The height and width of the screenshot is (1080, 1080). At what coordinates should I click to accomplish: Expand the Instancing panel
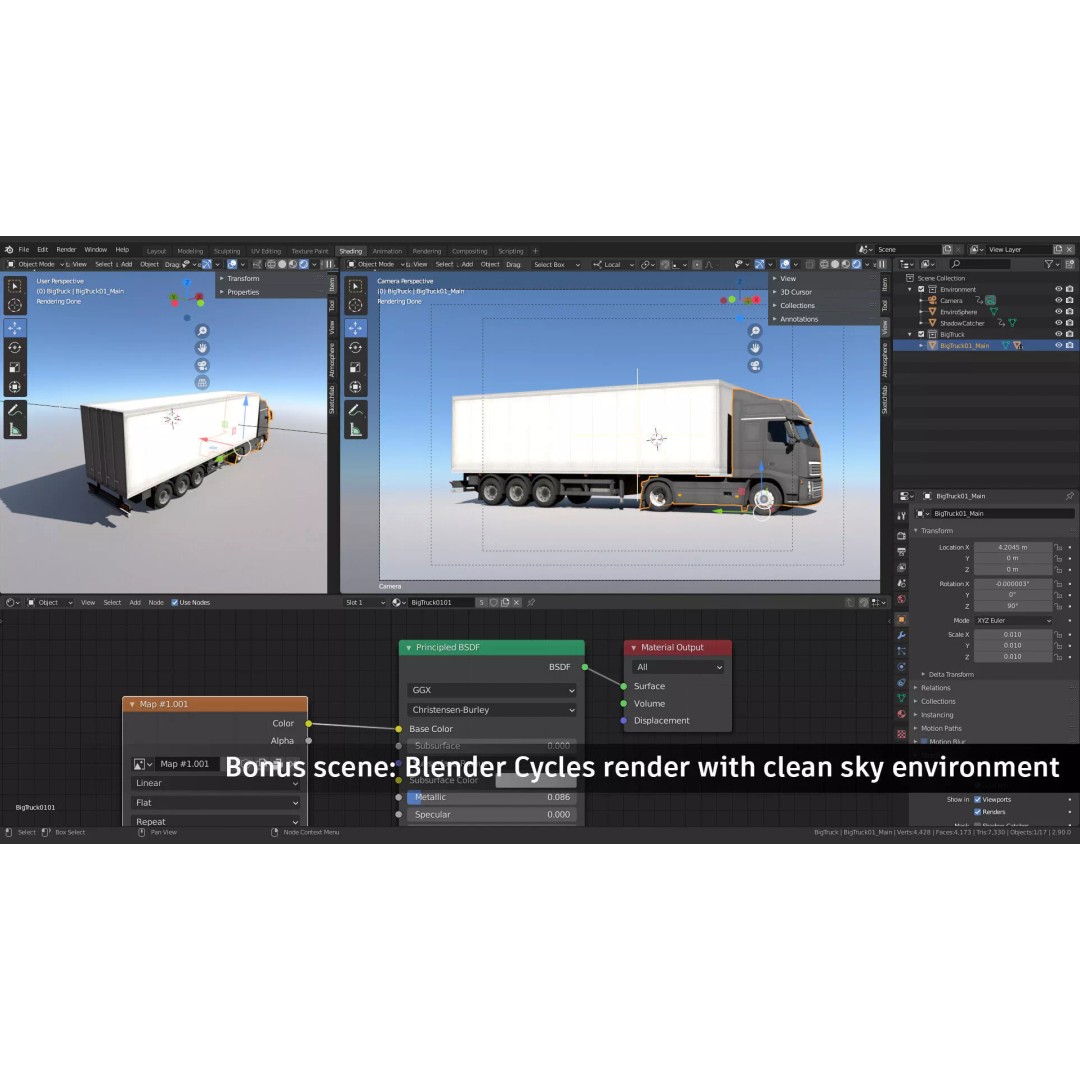click(937, 715)
